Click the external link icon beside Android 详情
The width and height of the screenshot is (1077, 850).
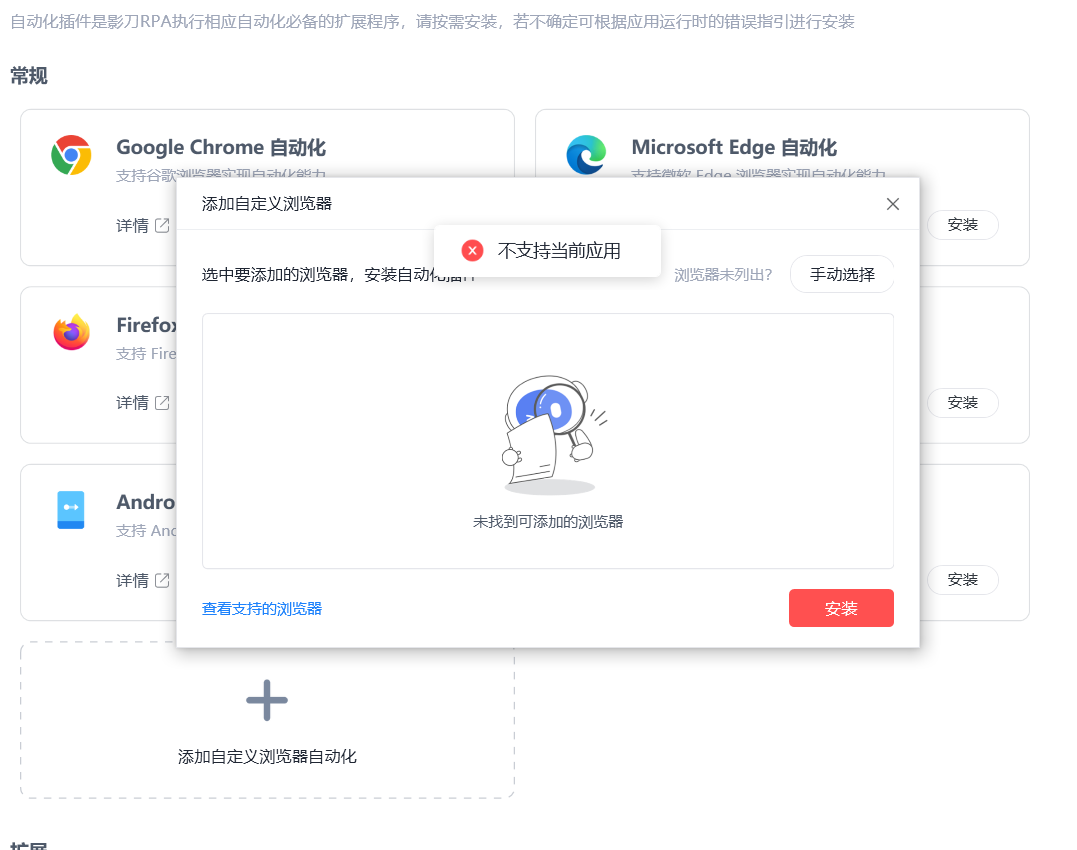(162, 580)
